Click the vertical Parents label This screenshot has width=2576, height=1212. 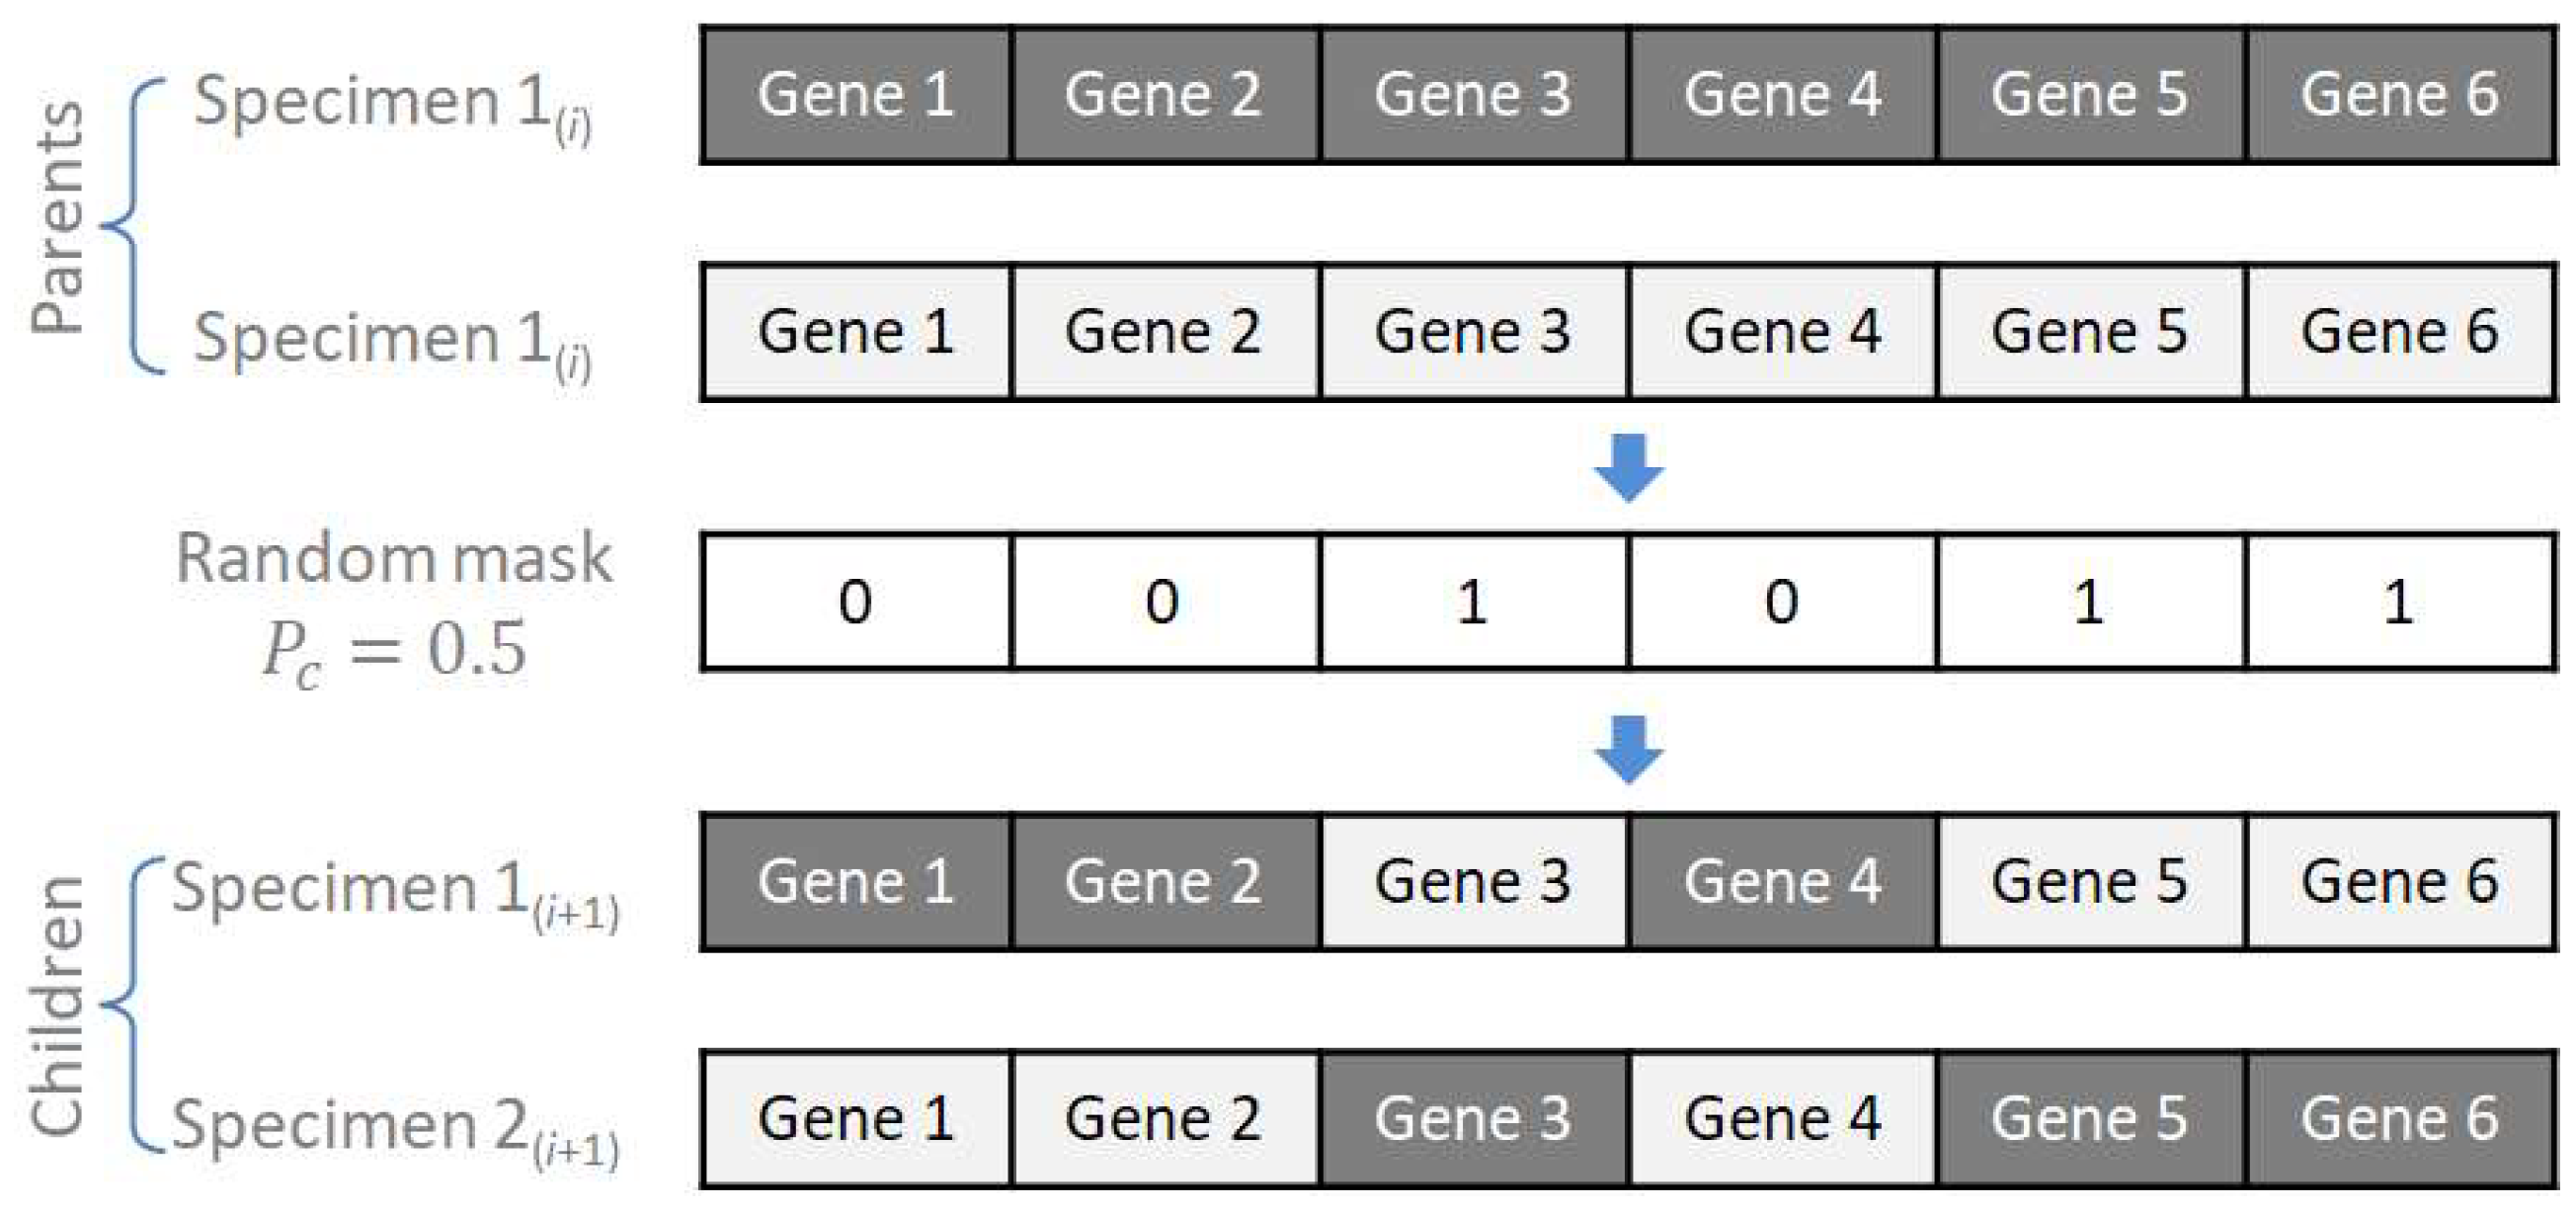click(x=58, y=216)
